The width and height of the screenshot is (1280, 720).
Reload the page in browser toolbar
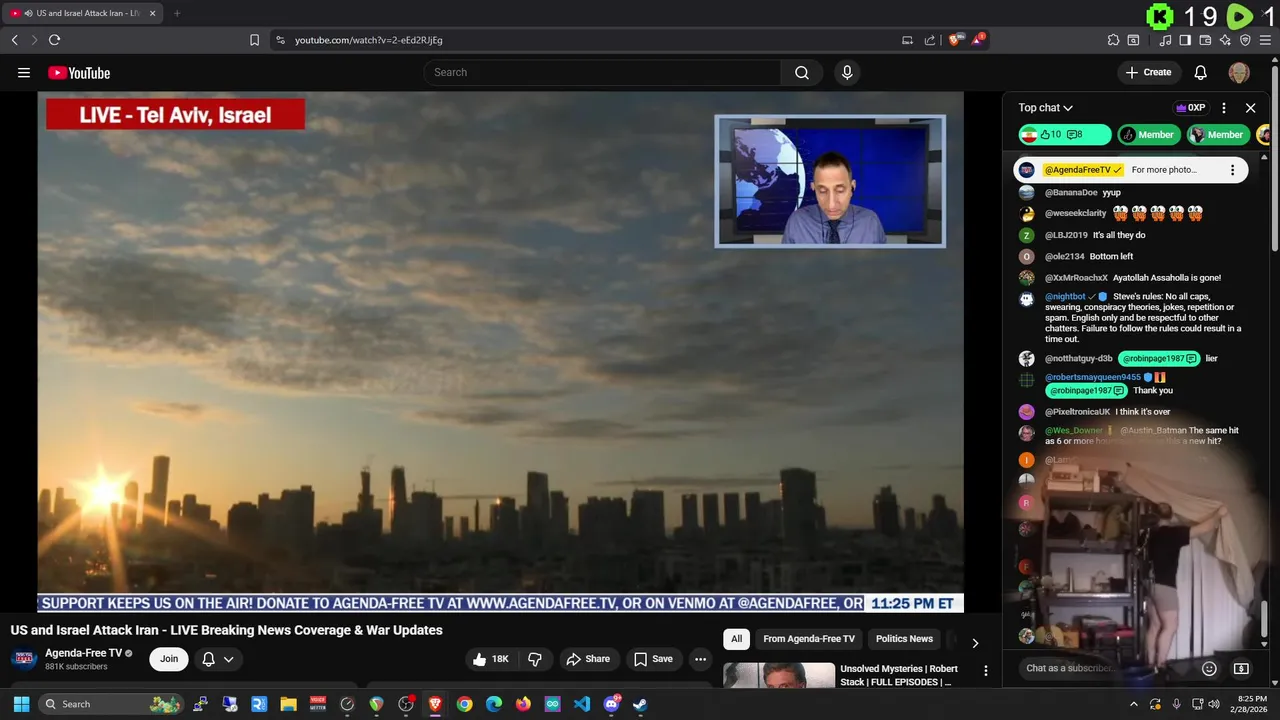click(x=55, y=40)
